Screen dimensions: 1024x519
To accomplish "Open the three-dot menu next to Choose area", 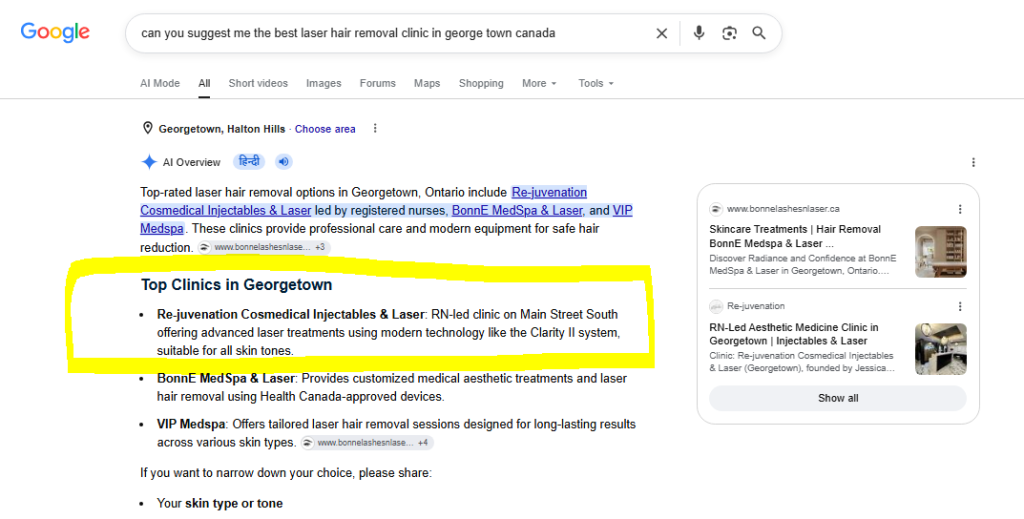I will (x=375, y=129).
